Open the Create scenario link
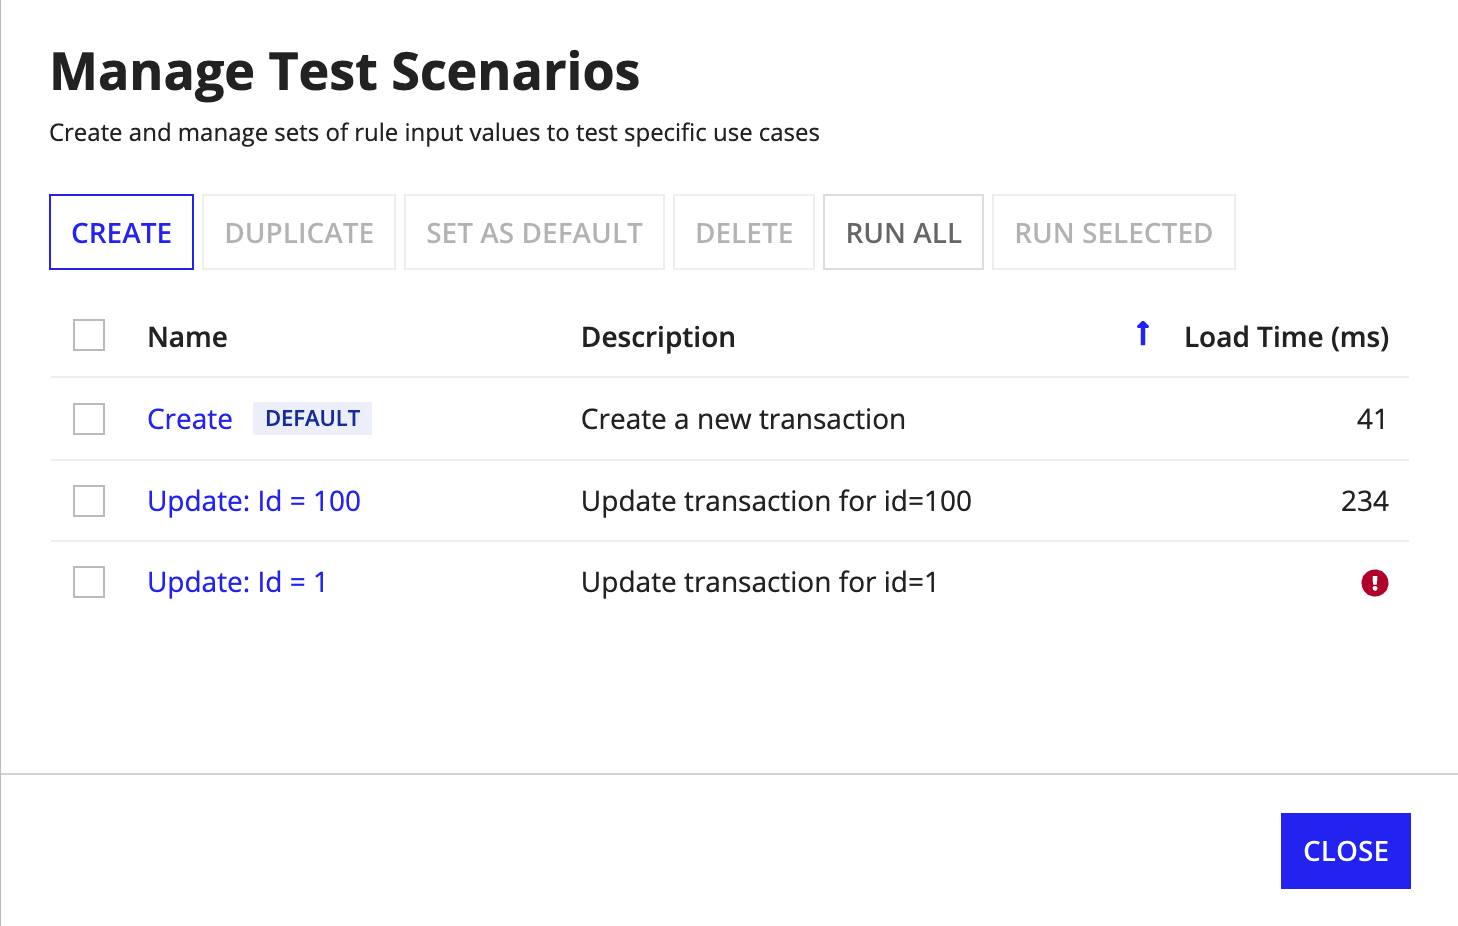This screenshot has height=926, width=1458. tap(190, 419)
